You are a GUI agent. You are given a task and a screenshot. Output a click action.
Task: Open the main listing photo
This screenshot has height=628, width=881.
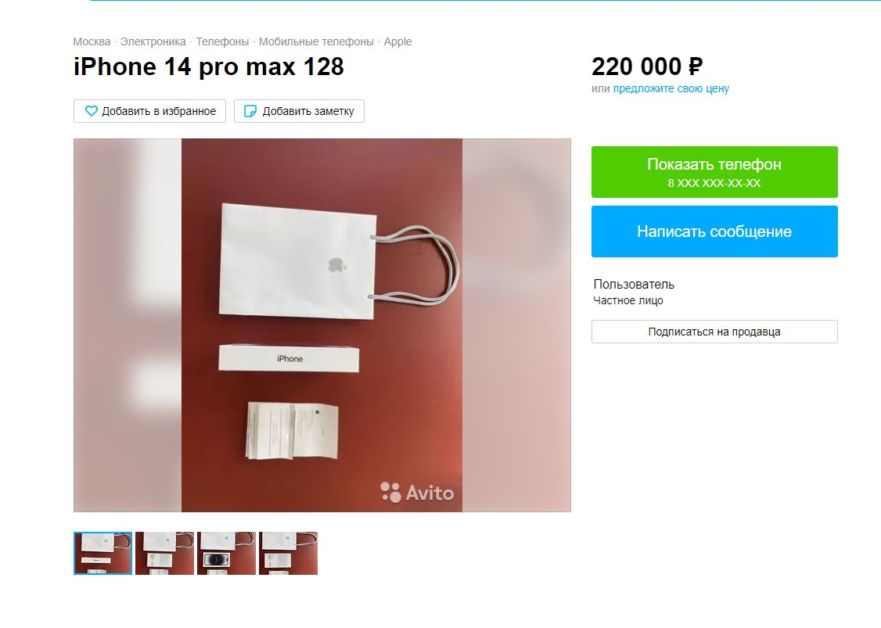[x=322, y=325]
